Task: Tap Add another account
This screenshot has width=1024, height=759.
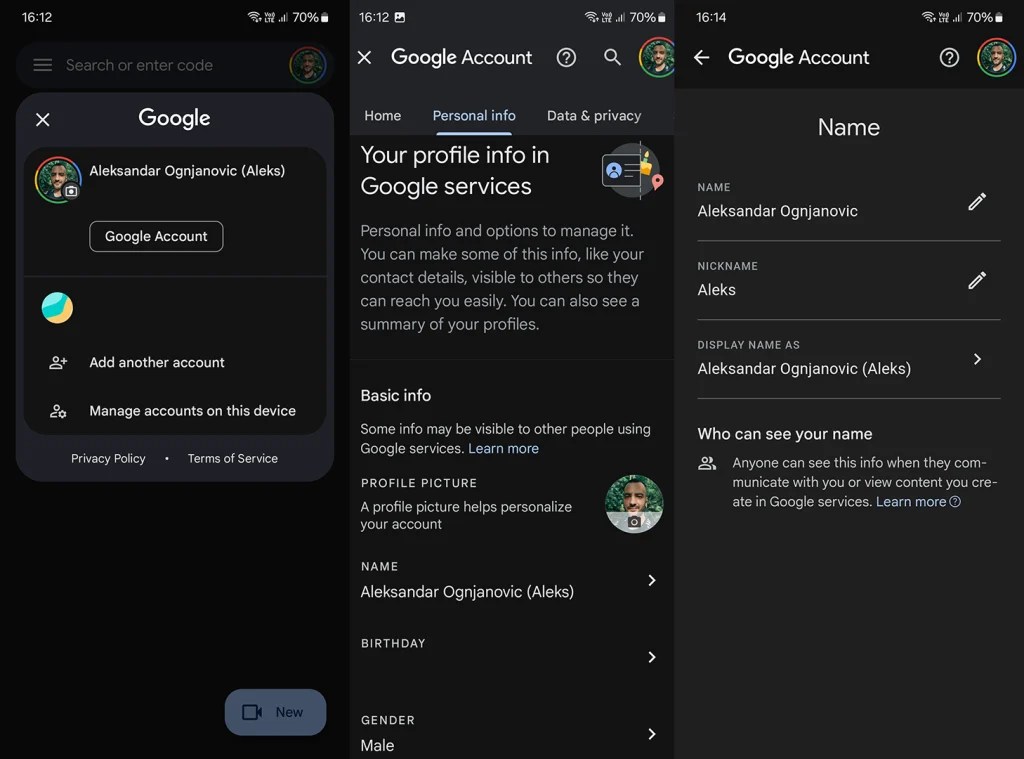Action: coord(156,362)
